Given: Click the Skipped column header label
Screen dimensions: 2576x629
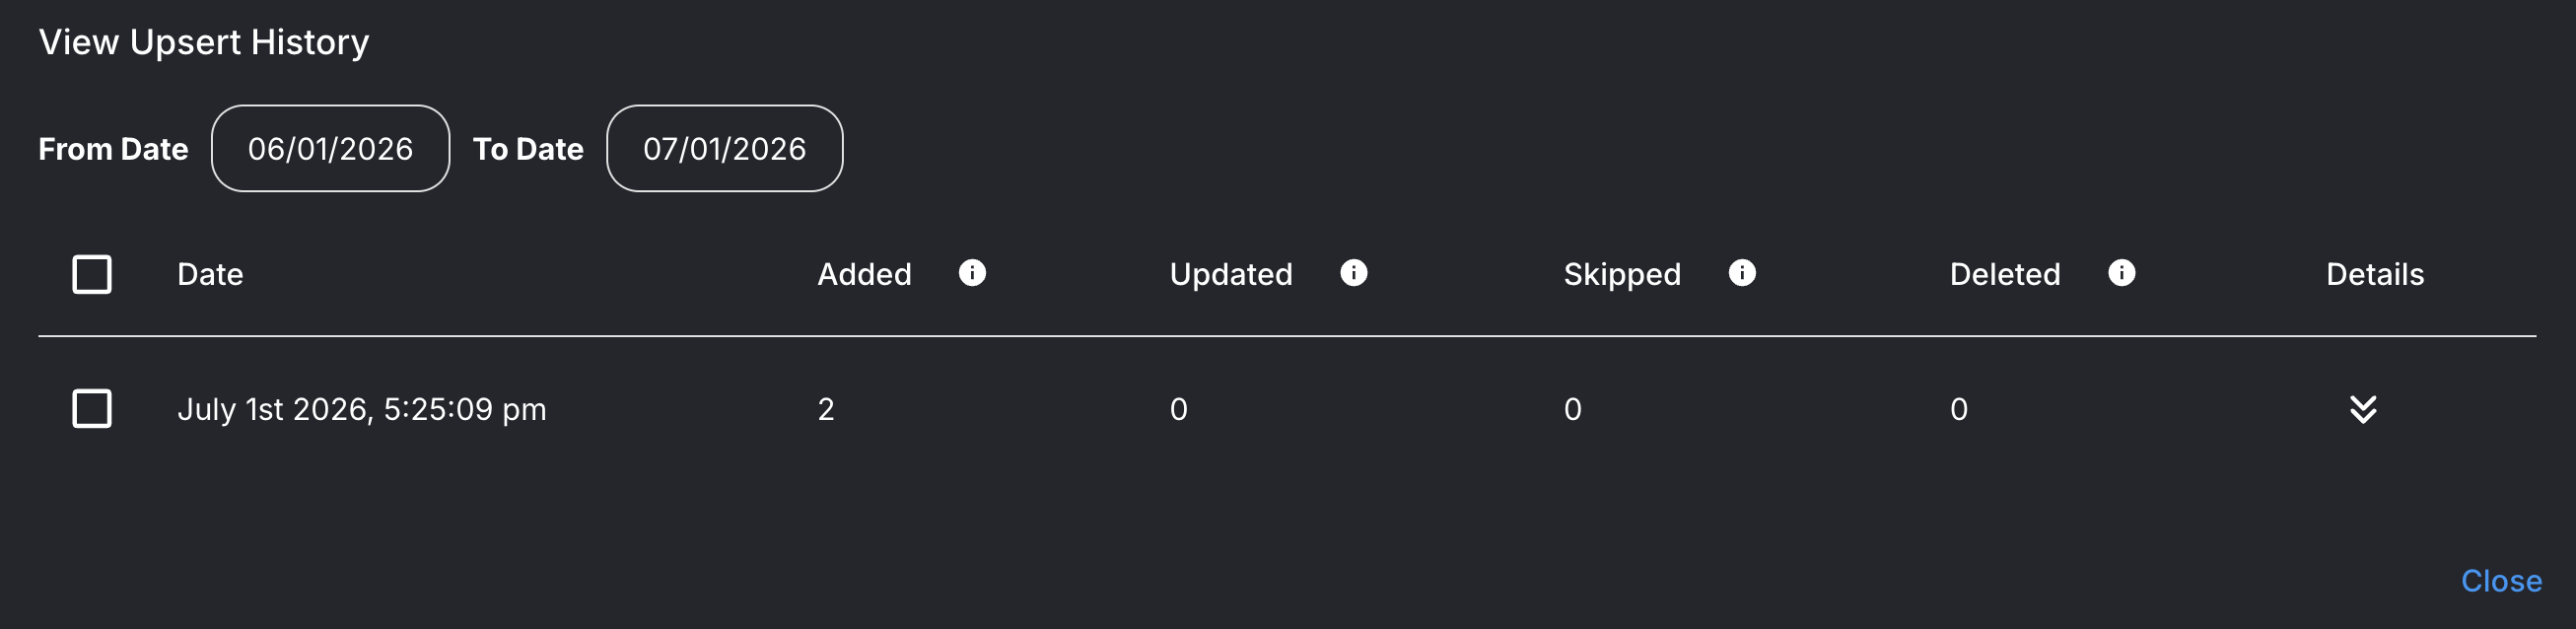Looking at the screenshot, I should (x=1621, y=275).
